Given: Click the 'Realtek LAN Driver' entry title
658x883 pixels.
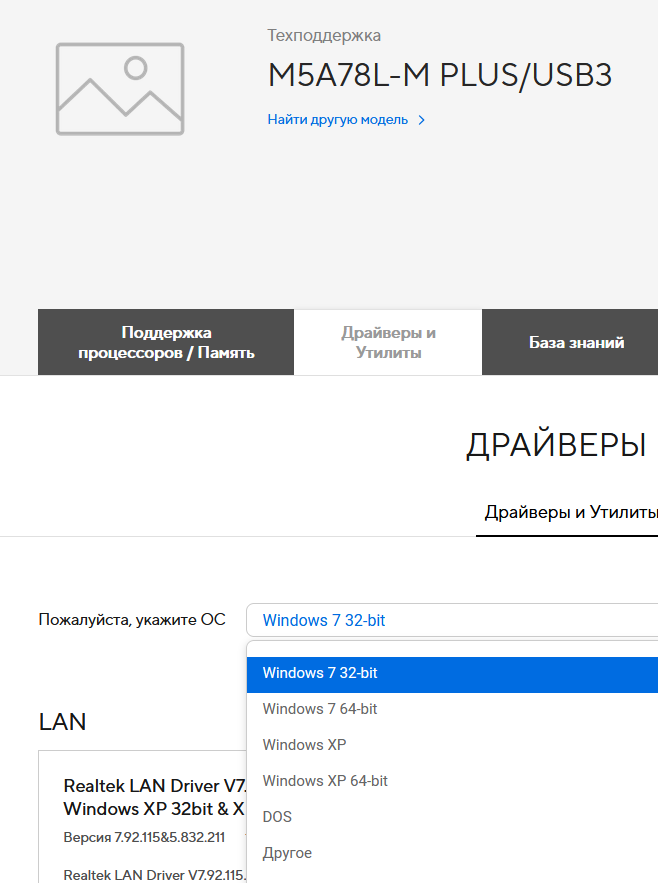Looking at the screenshot, I should click(x=154, y=797).
